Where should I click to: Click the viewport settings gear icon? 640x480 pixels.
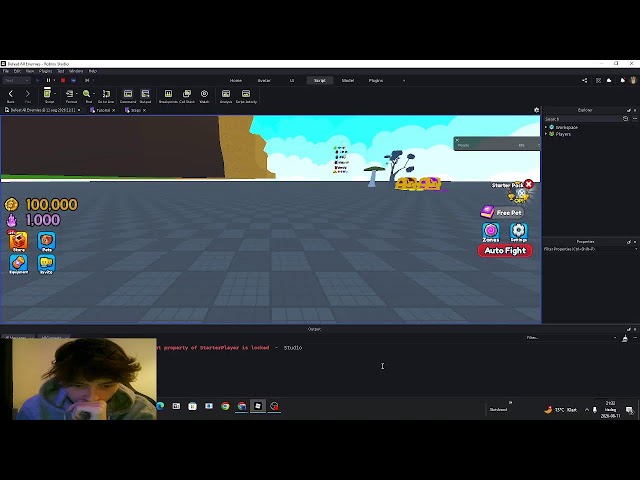(x=536, y=110)
